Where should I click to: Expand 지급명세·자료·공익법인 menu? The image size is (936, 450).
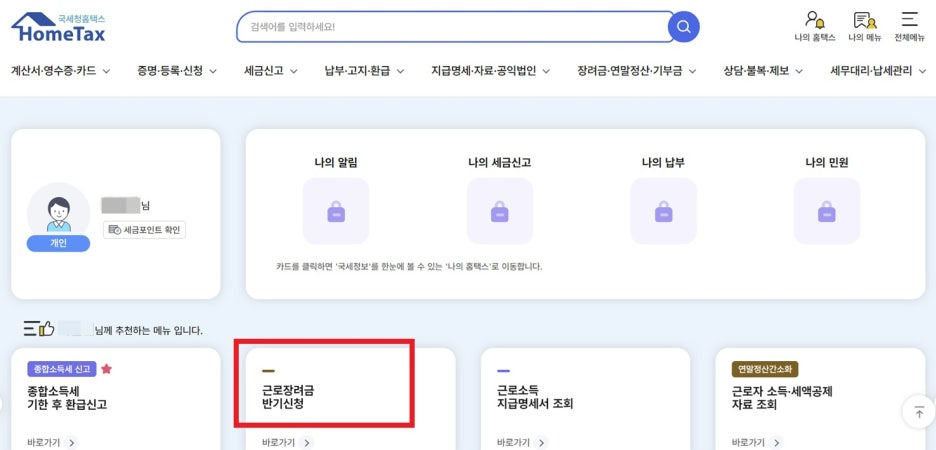click(x=491, y=71)
